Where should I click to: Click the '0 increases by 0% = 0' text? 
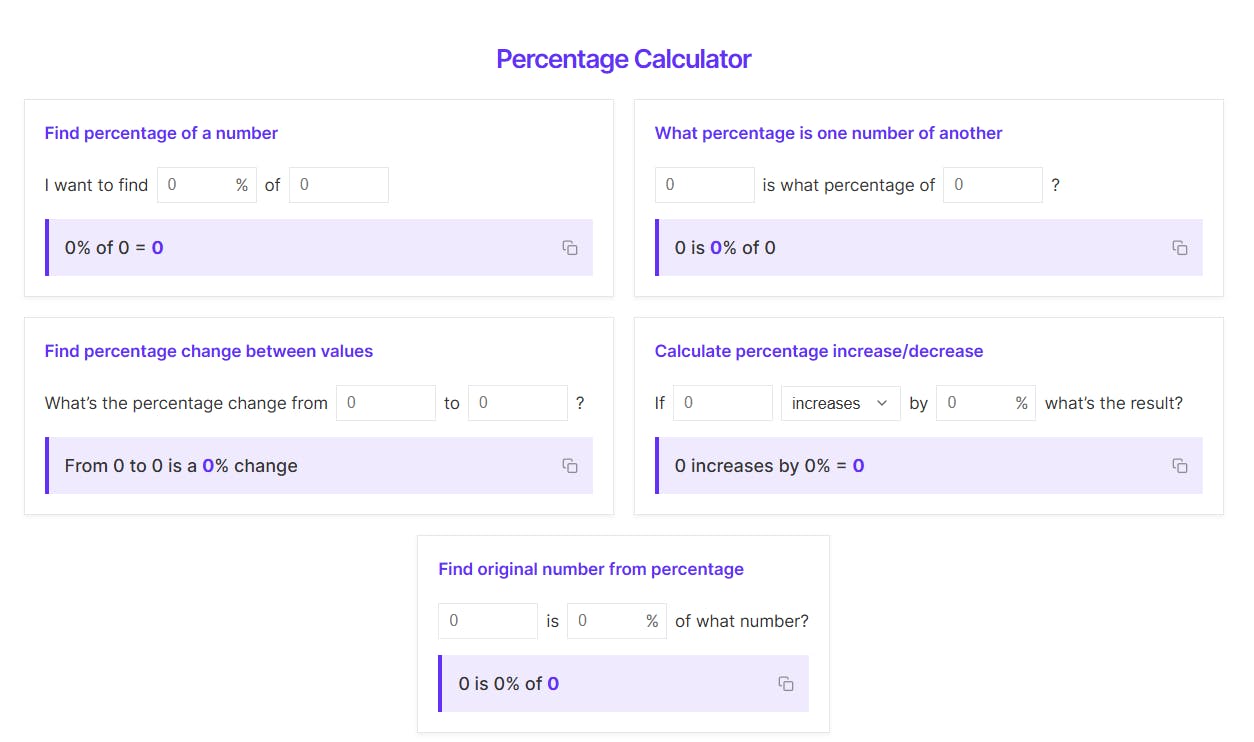pos(770,466)
